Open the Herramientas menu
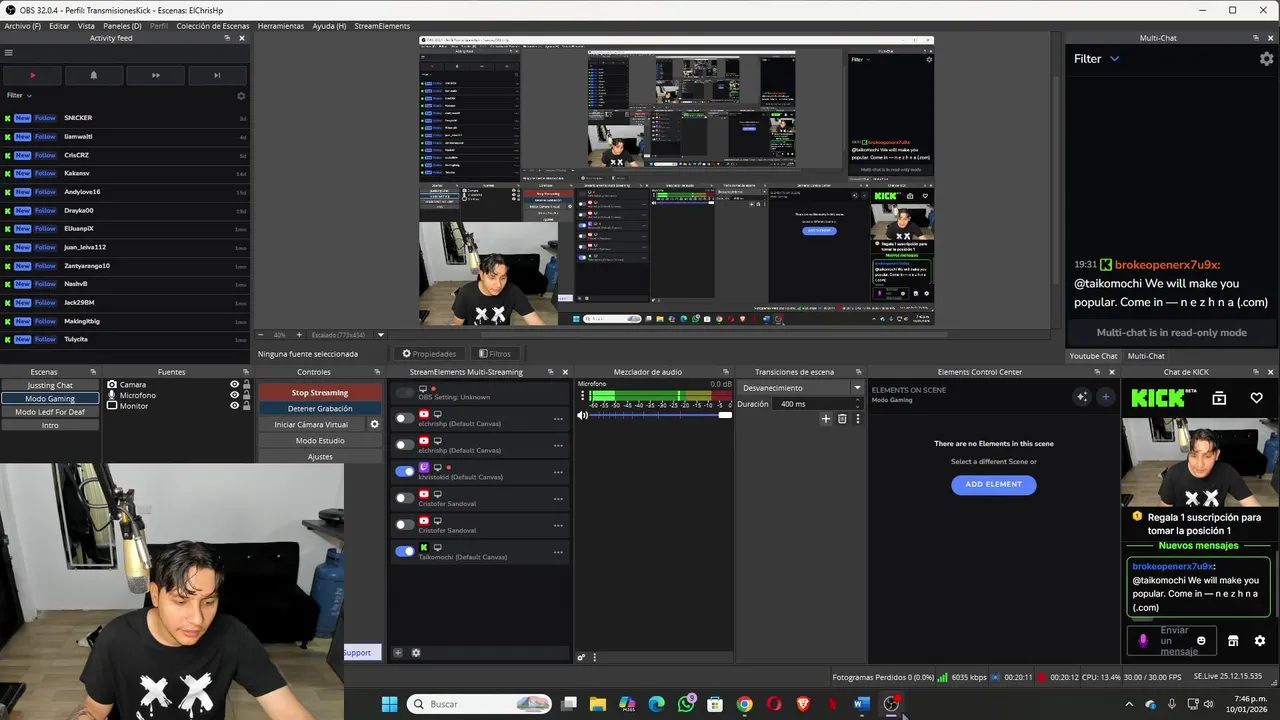The width and height of the screenshot is (1280, 720). pyautogui.click(x=281, y=26)
